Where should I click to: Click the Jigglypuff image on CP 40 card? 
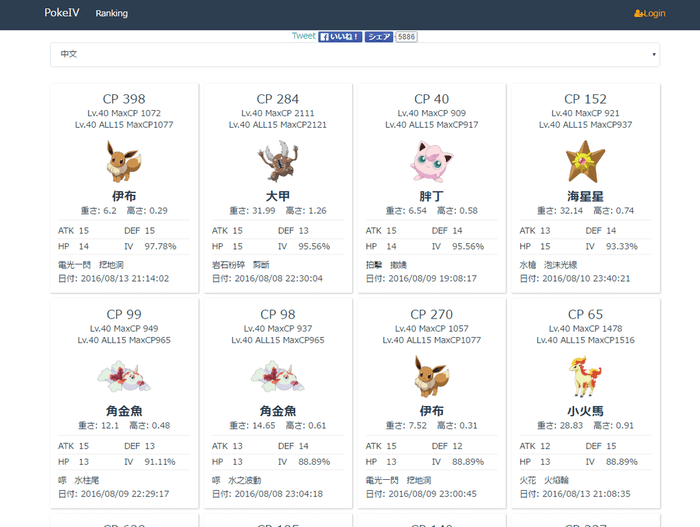432,161
